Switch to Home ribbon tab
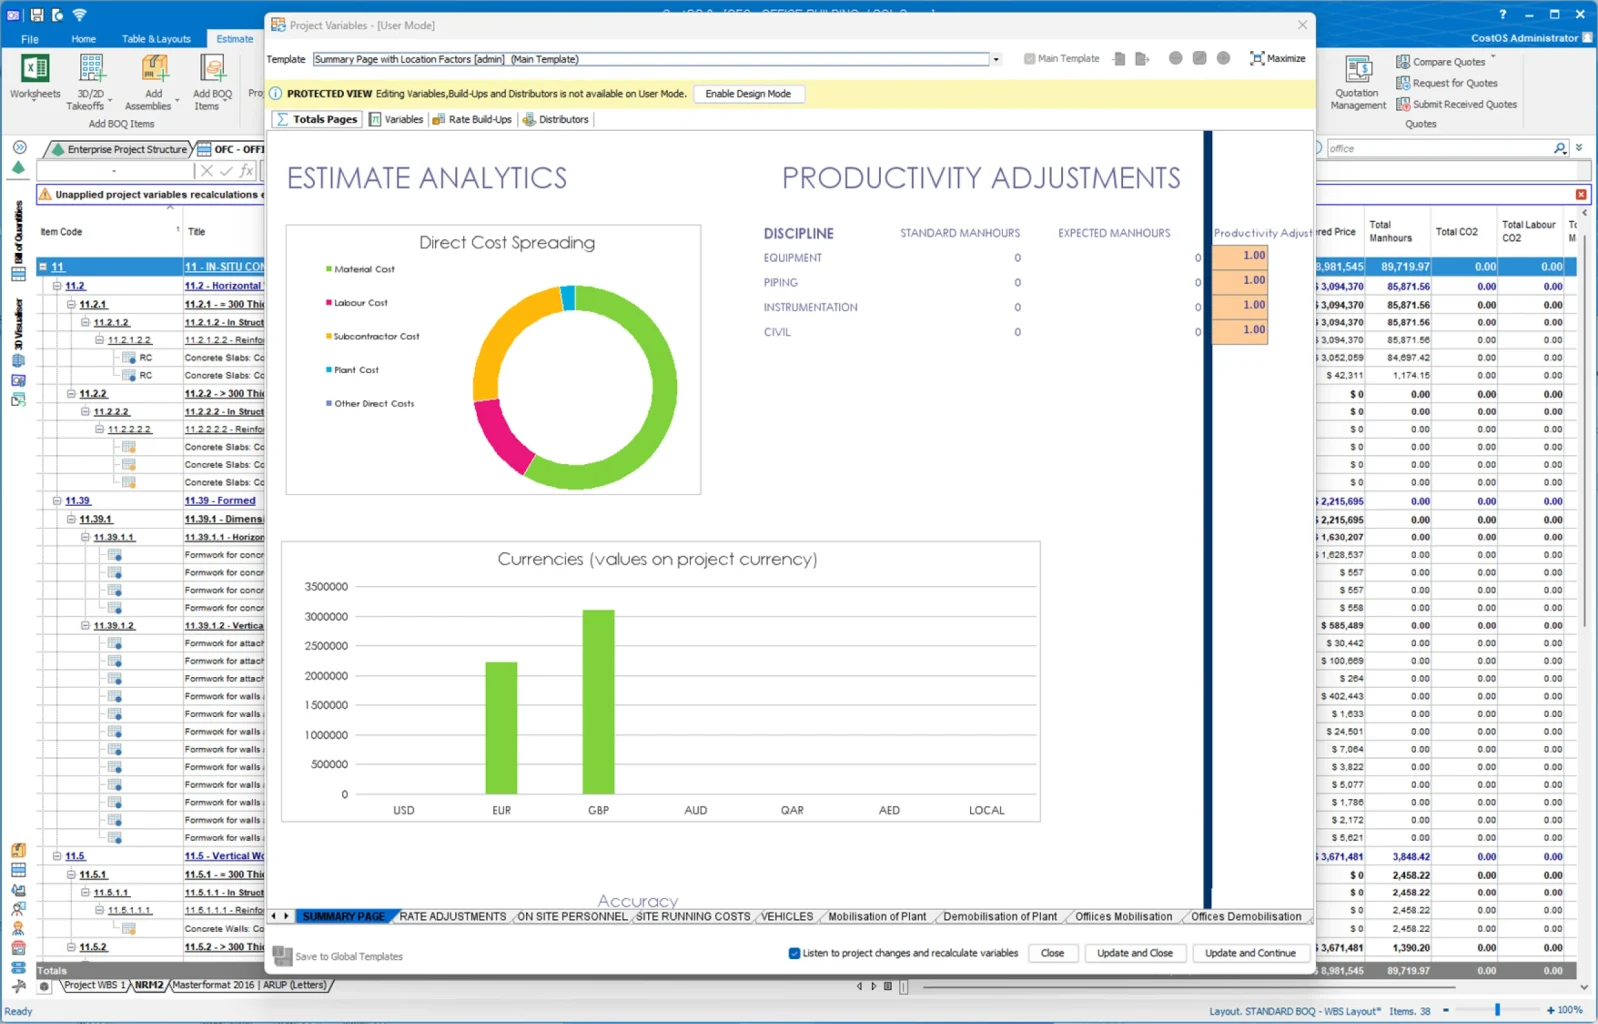The image size is (1598, 1024). 84,39
